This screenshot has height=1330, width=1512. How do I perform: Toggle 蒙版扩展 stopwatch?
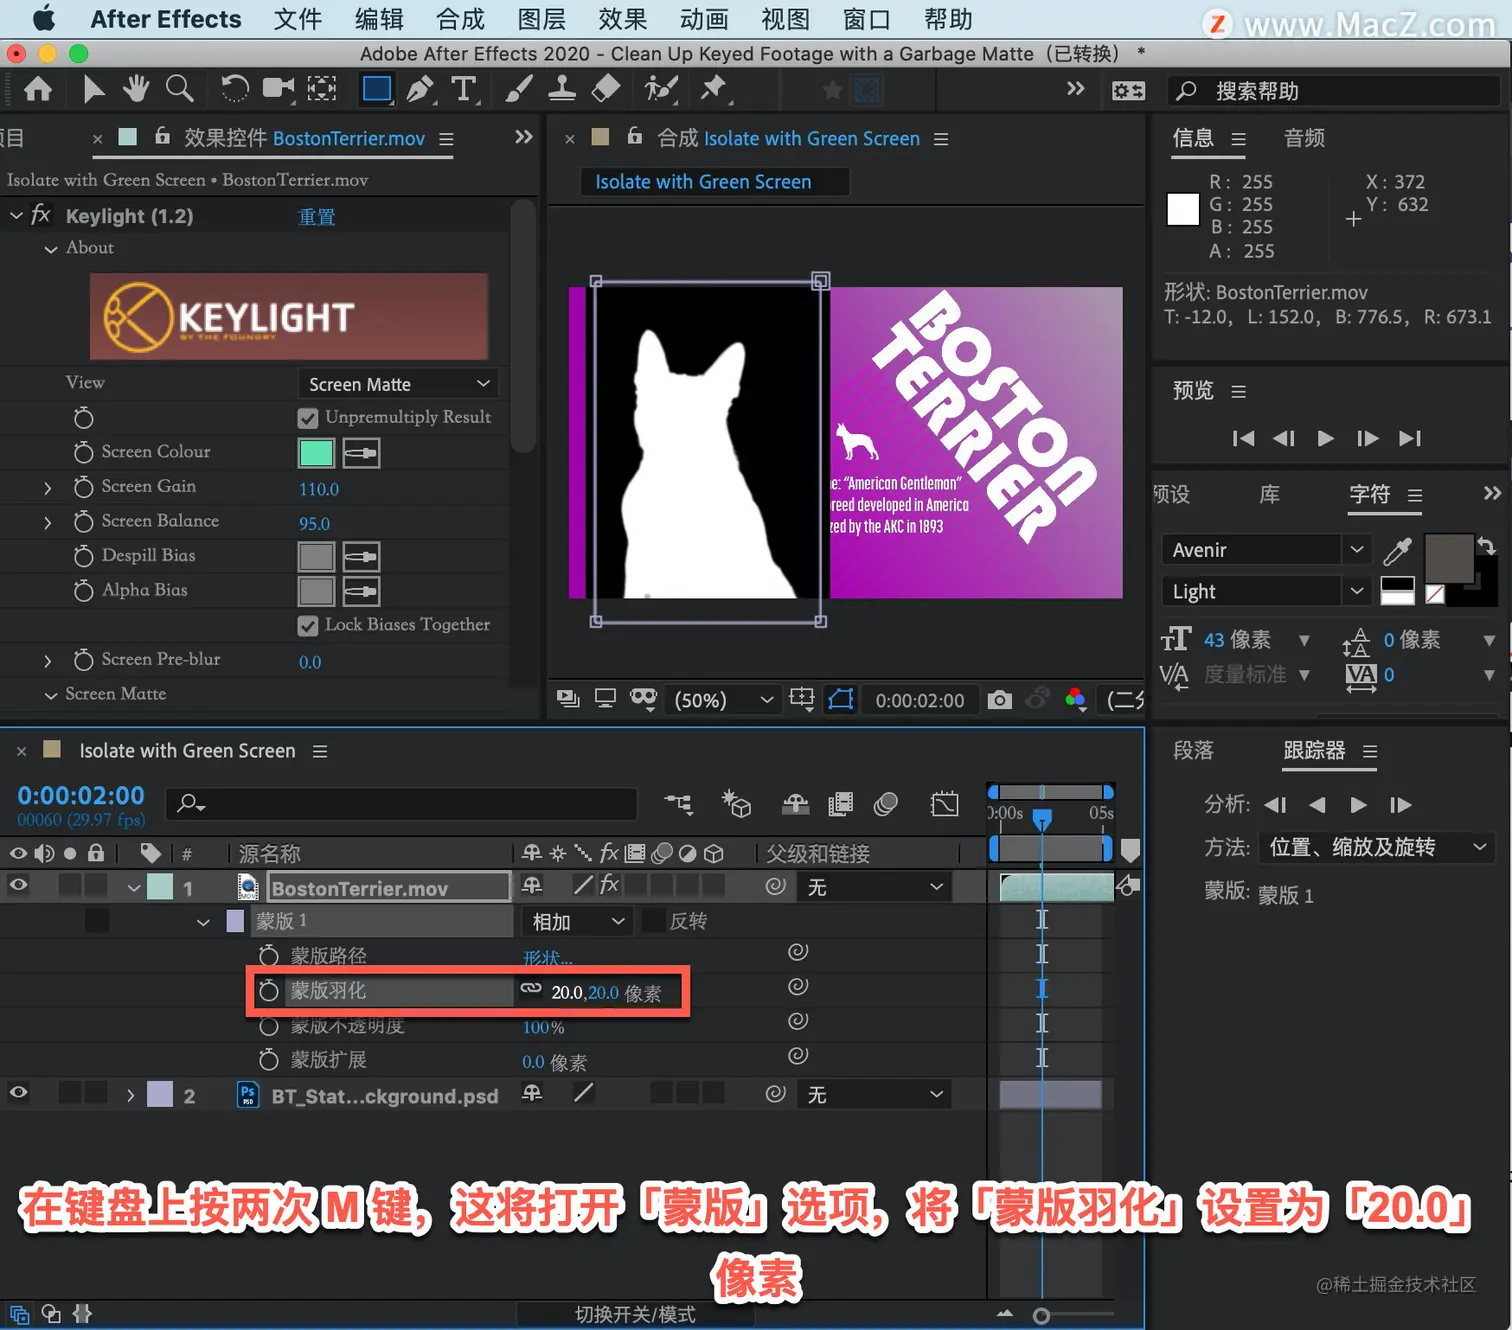coord(268,1060)
